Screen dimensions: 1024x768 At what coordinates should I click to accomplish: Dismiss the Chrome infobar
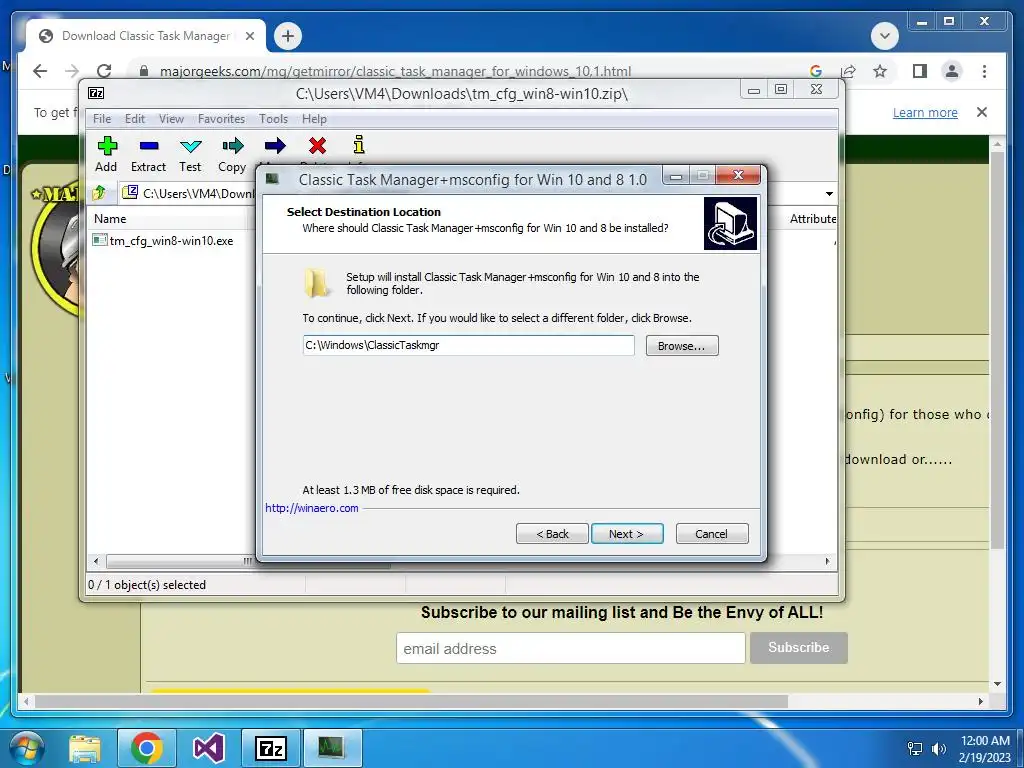982,112
